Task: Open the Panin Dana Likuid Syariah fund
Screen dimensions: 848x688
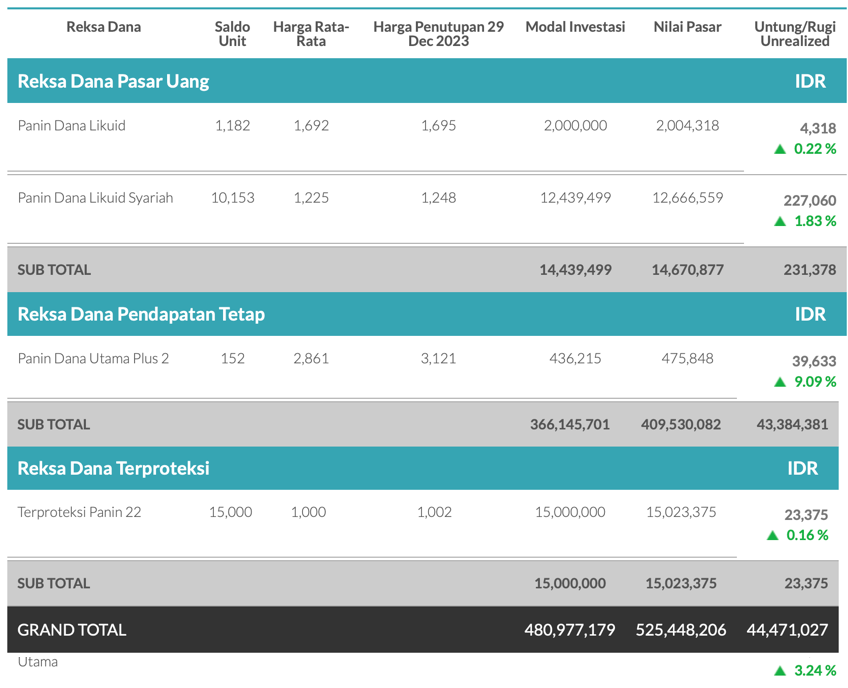Action: tap(95, 198)
